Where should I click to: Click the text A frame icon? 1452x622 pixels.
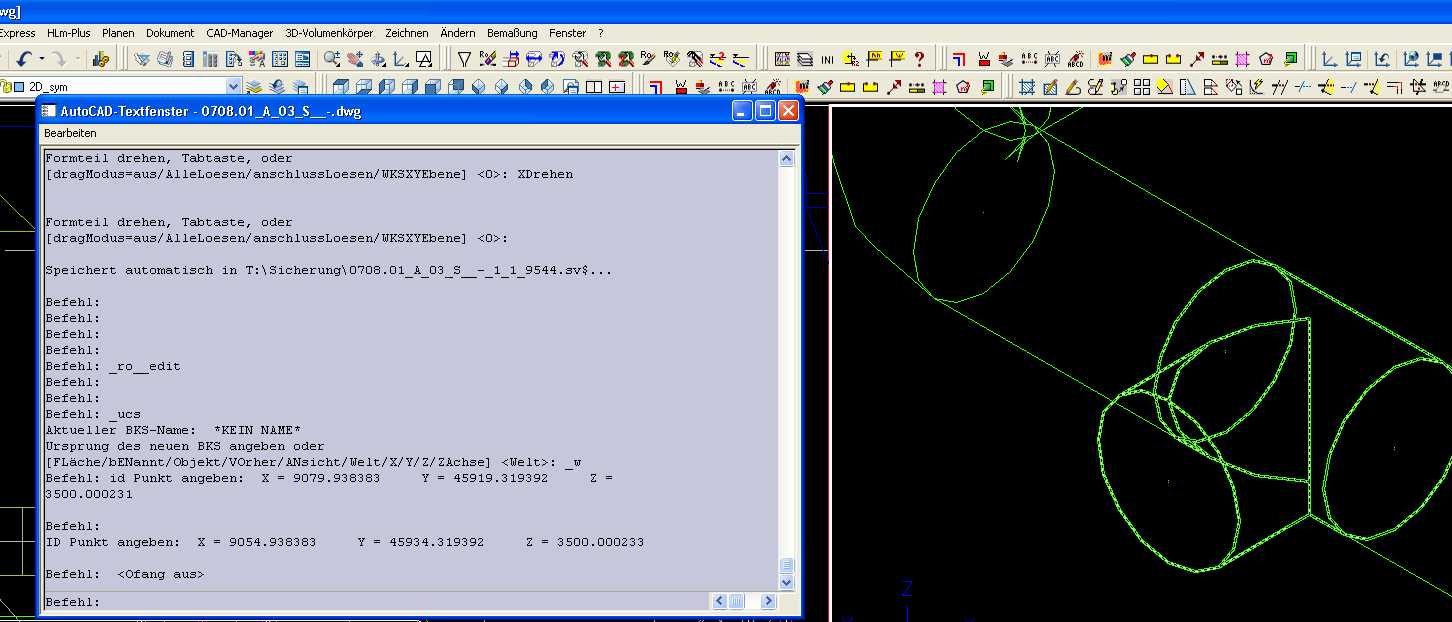tap(424, 59)
